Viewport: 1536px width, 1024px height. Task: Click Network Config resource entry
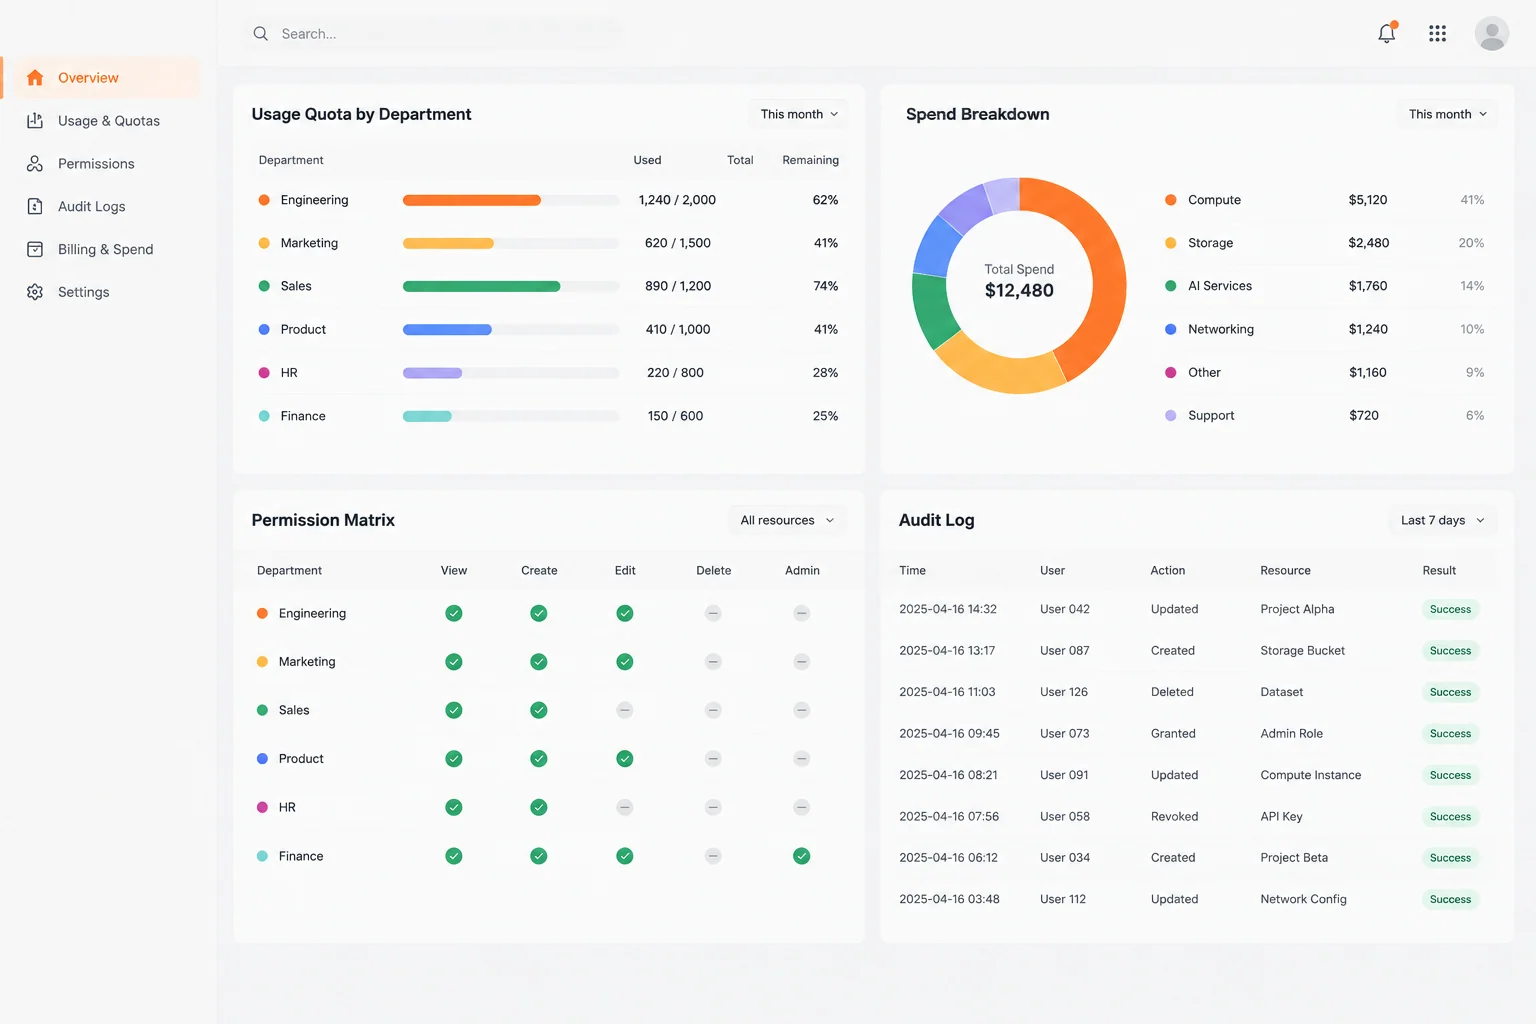click(1303, 900)
